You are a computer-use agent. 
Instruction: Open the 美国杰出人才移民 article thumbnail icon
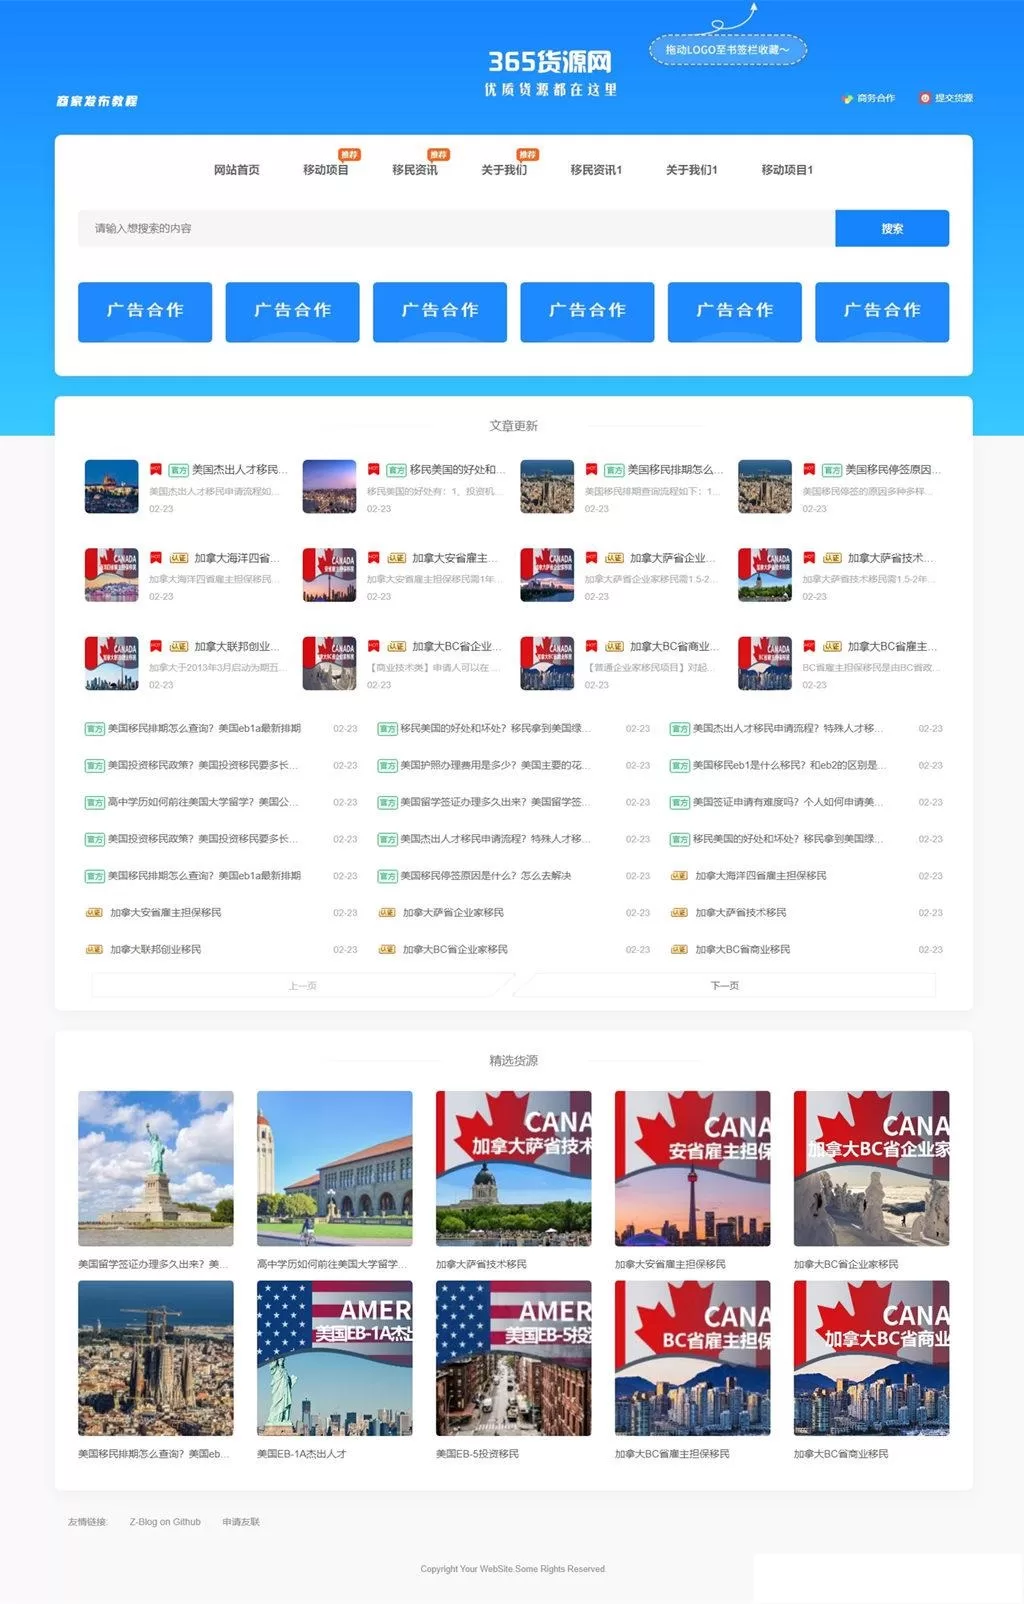111,486
